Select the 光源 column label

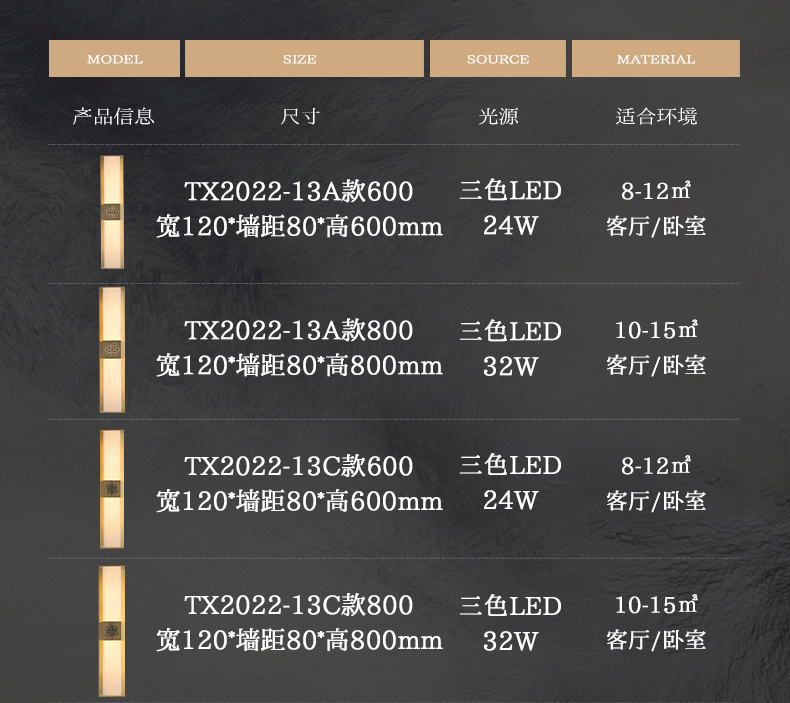(x=498, y=116)
